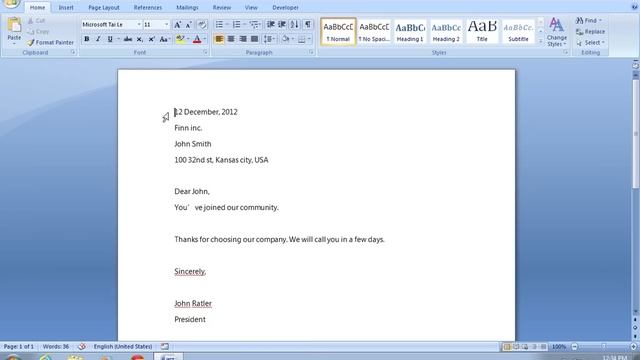Open proofing errors status icon

tap(82, 347)
